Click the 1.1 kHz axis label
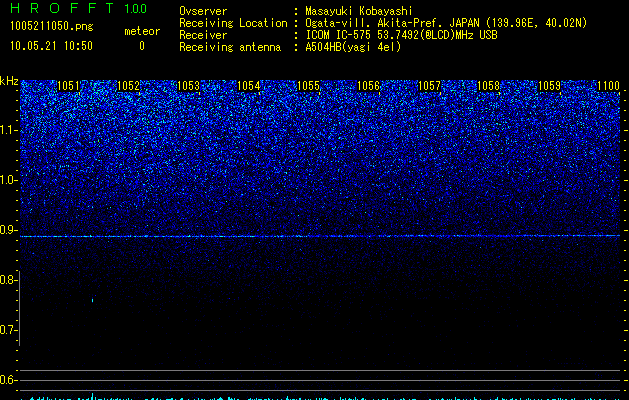Viewport: 629px width, 400px height. (x=8, y=130)
